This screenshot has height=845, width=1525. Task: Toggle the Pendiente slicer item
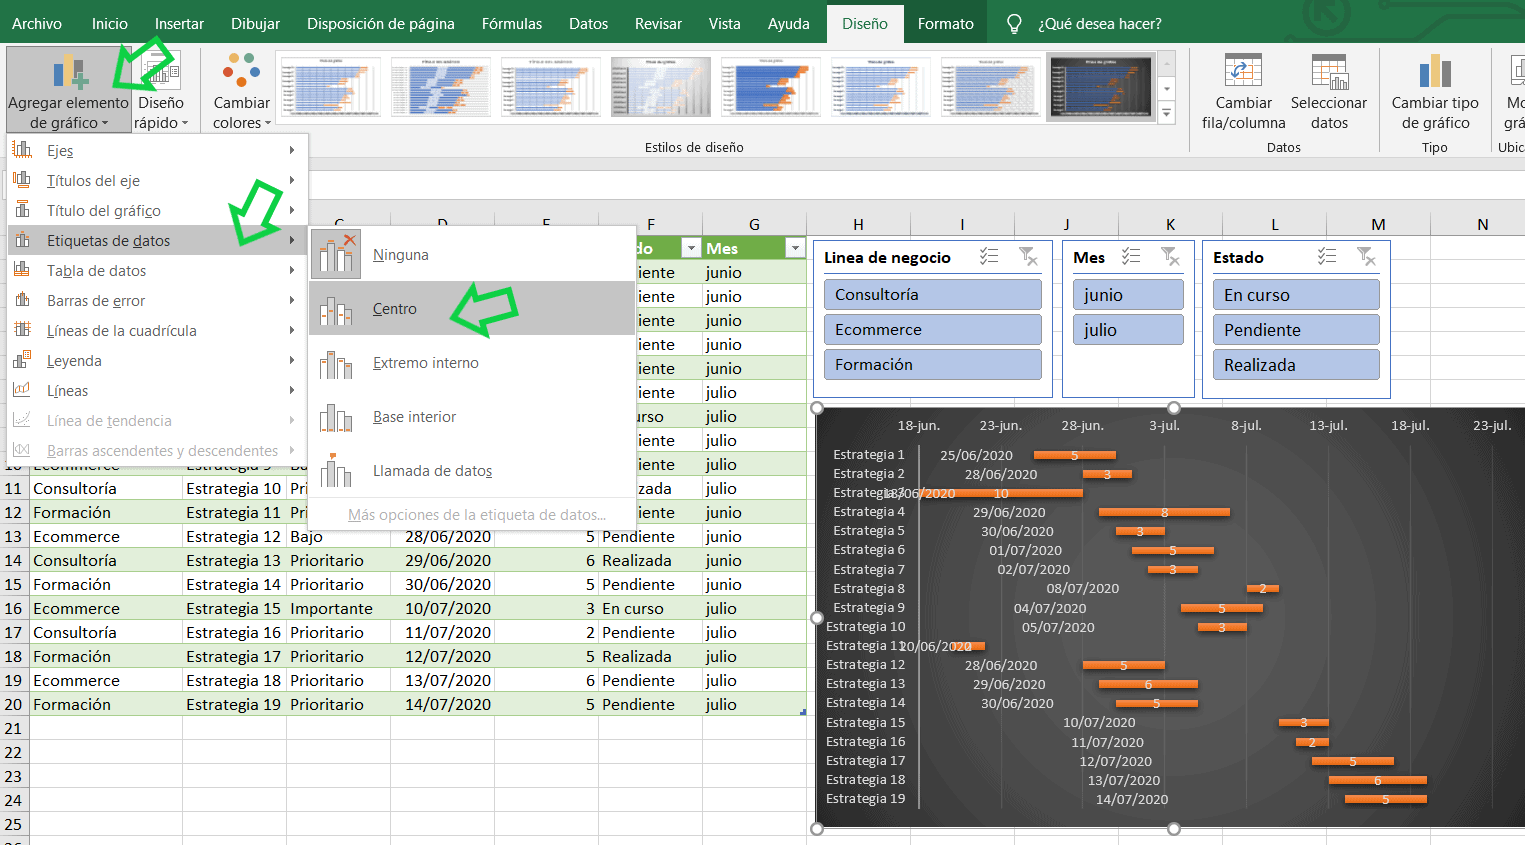[1296, 330]
